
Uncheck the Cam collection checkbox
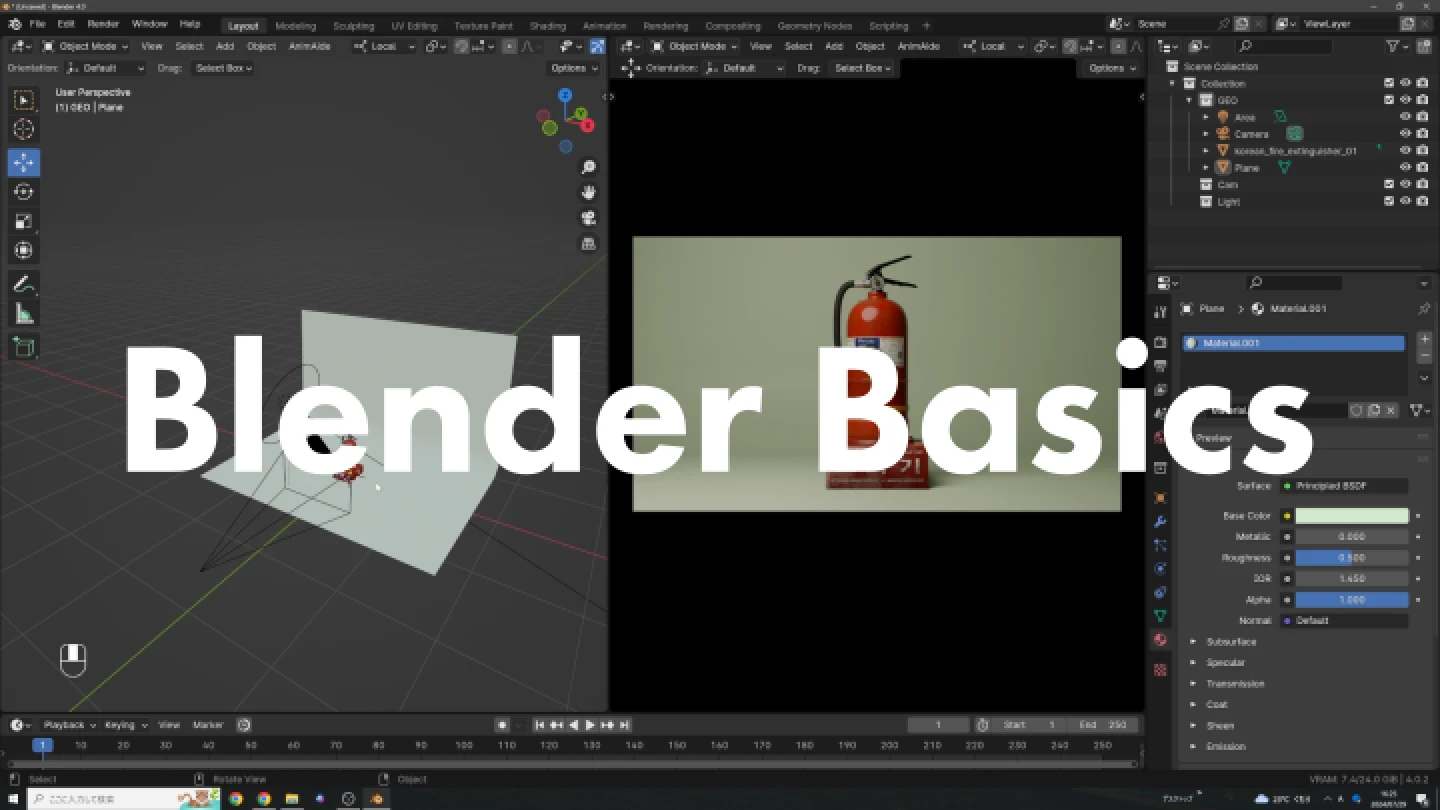point(1389,185)
